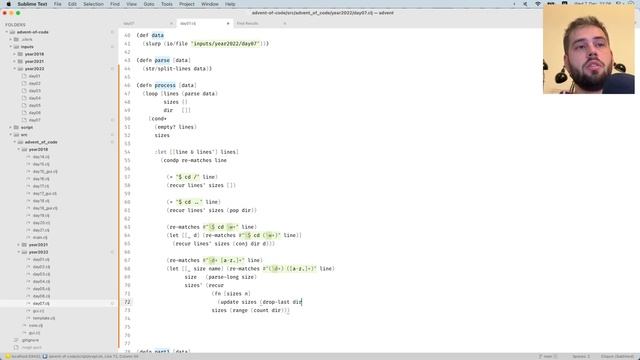
Task: Open day04 input file
Action: (34, 98)
